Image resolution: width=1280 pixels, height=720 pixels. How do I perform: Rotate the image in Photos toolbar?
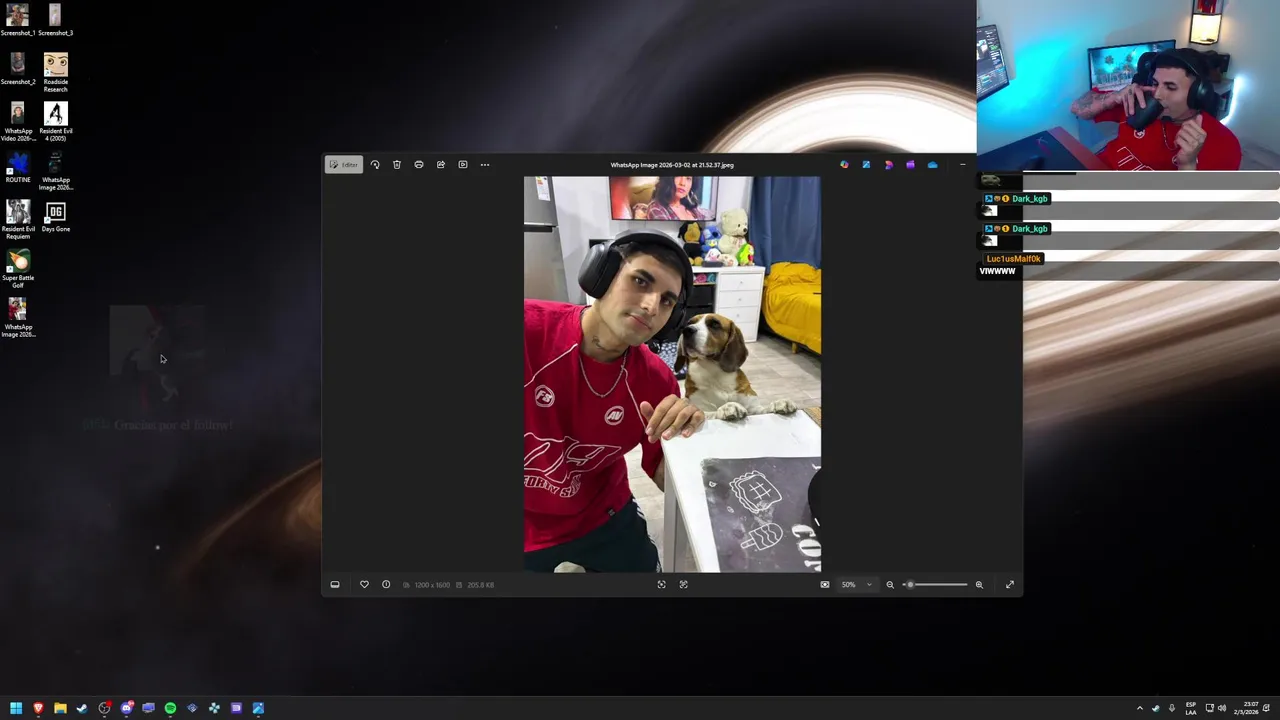[375, 165]
